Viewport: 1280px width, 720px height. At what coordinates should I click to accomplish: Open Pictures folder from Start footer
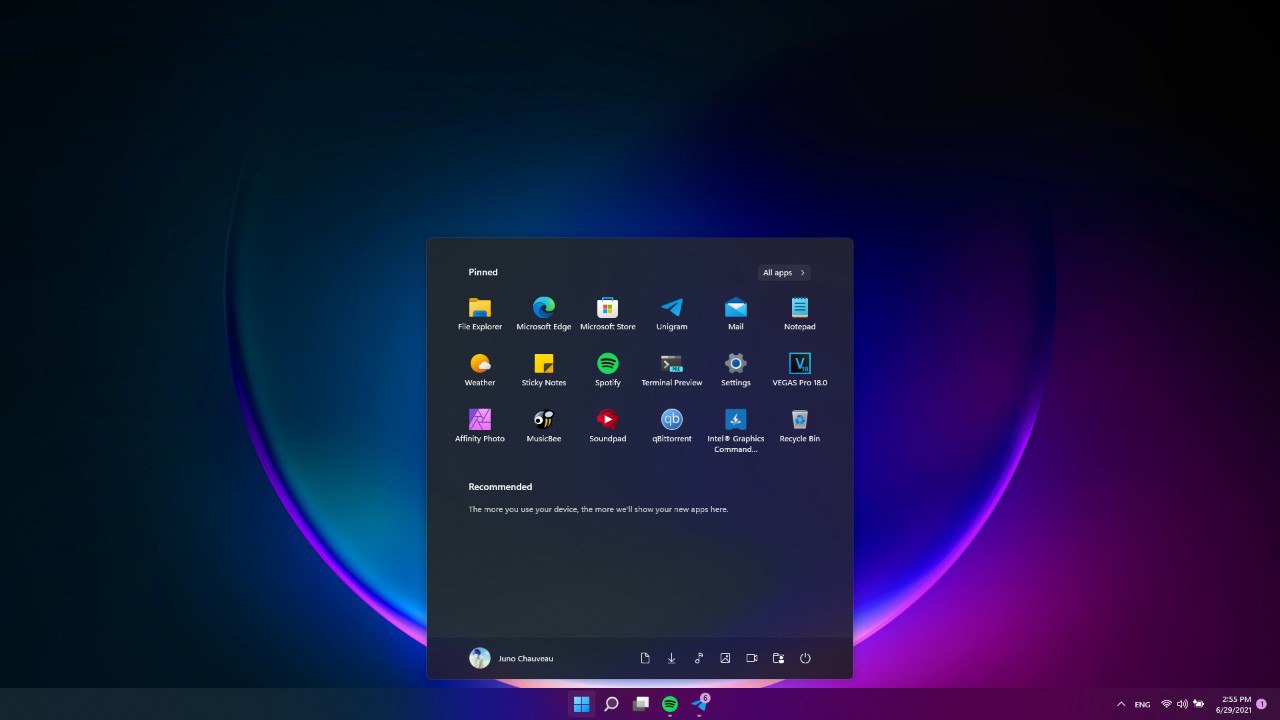pos(725,658)
